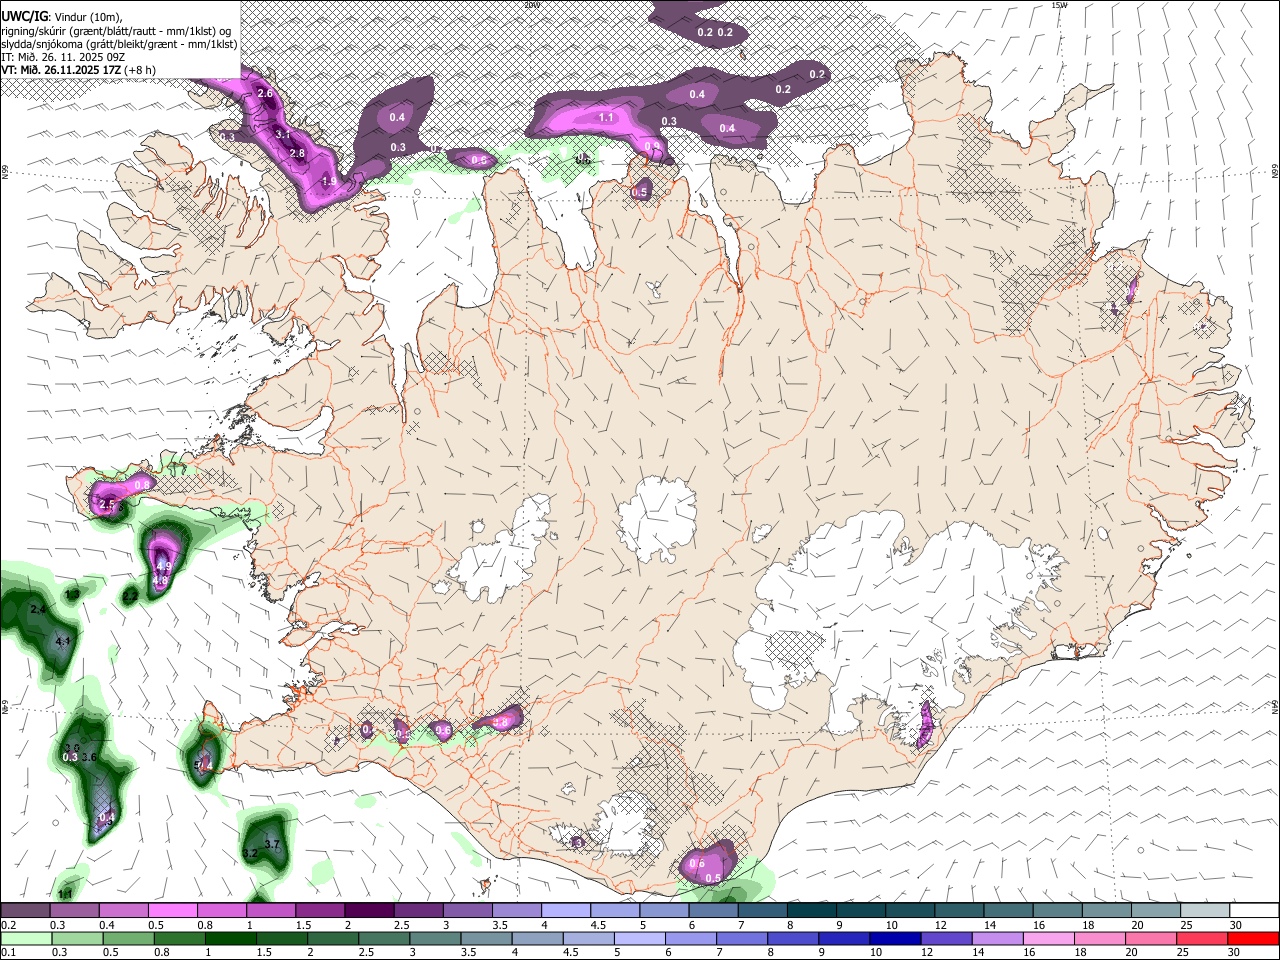Click the "slydda/snjókoma" legend description line
Viewport: 1280px width, 960px height.
[x=119, y=44]
